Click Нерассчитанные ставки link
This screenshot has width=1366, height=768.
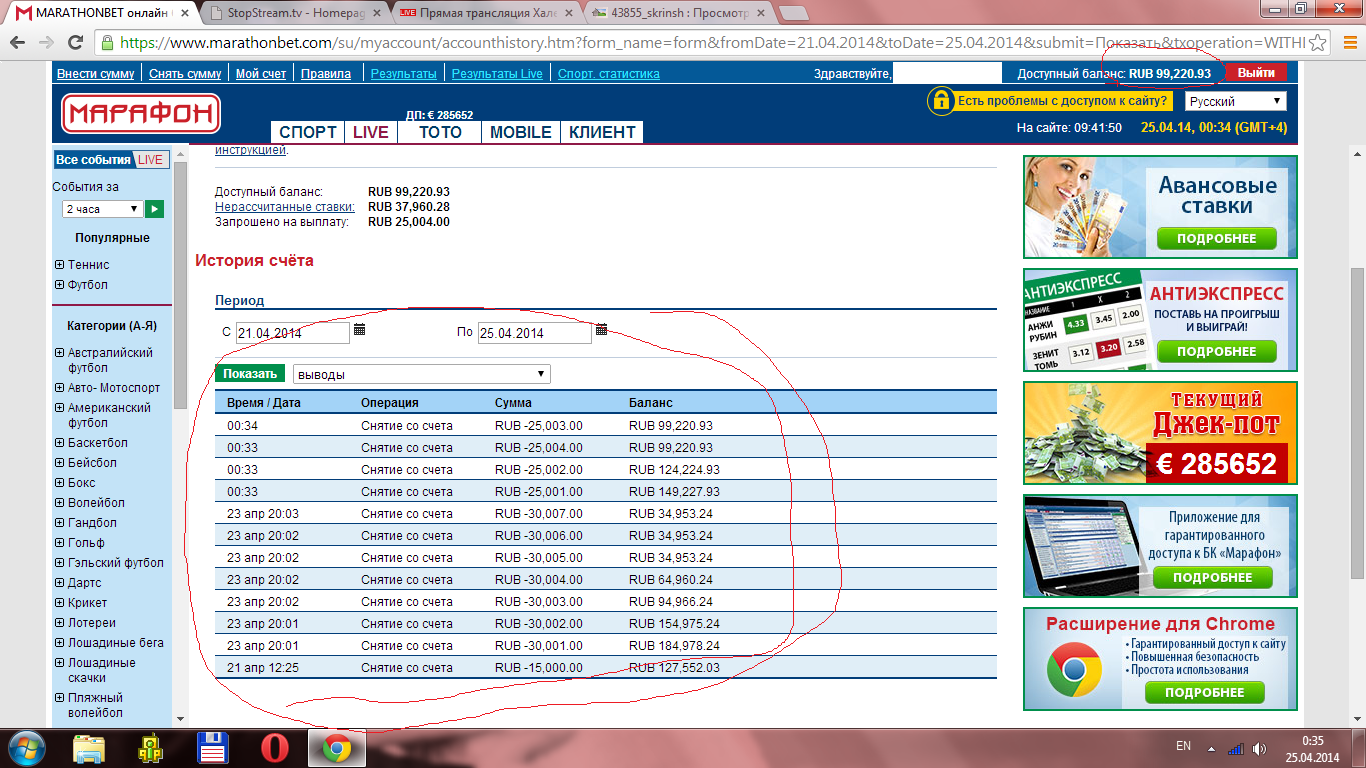(x=285, y=207)
